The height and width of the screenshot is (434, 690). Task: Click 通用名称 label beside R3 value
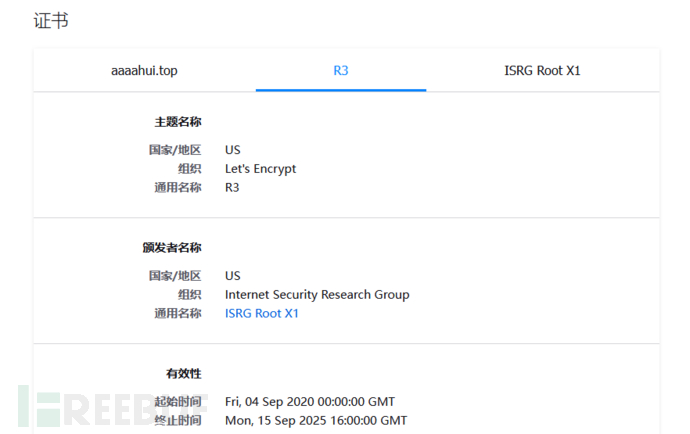[x=178, y=188]
